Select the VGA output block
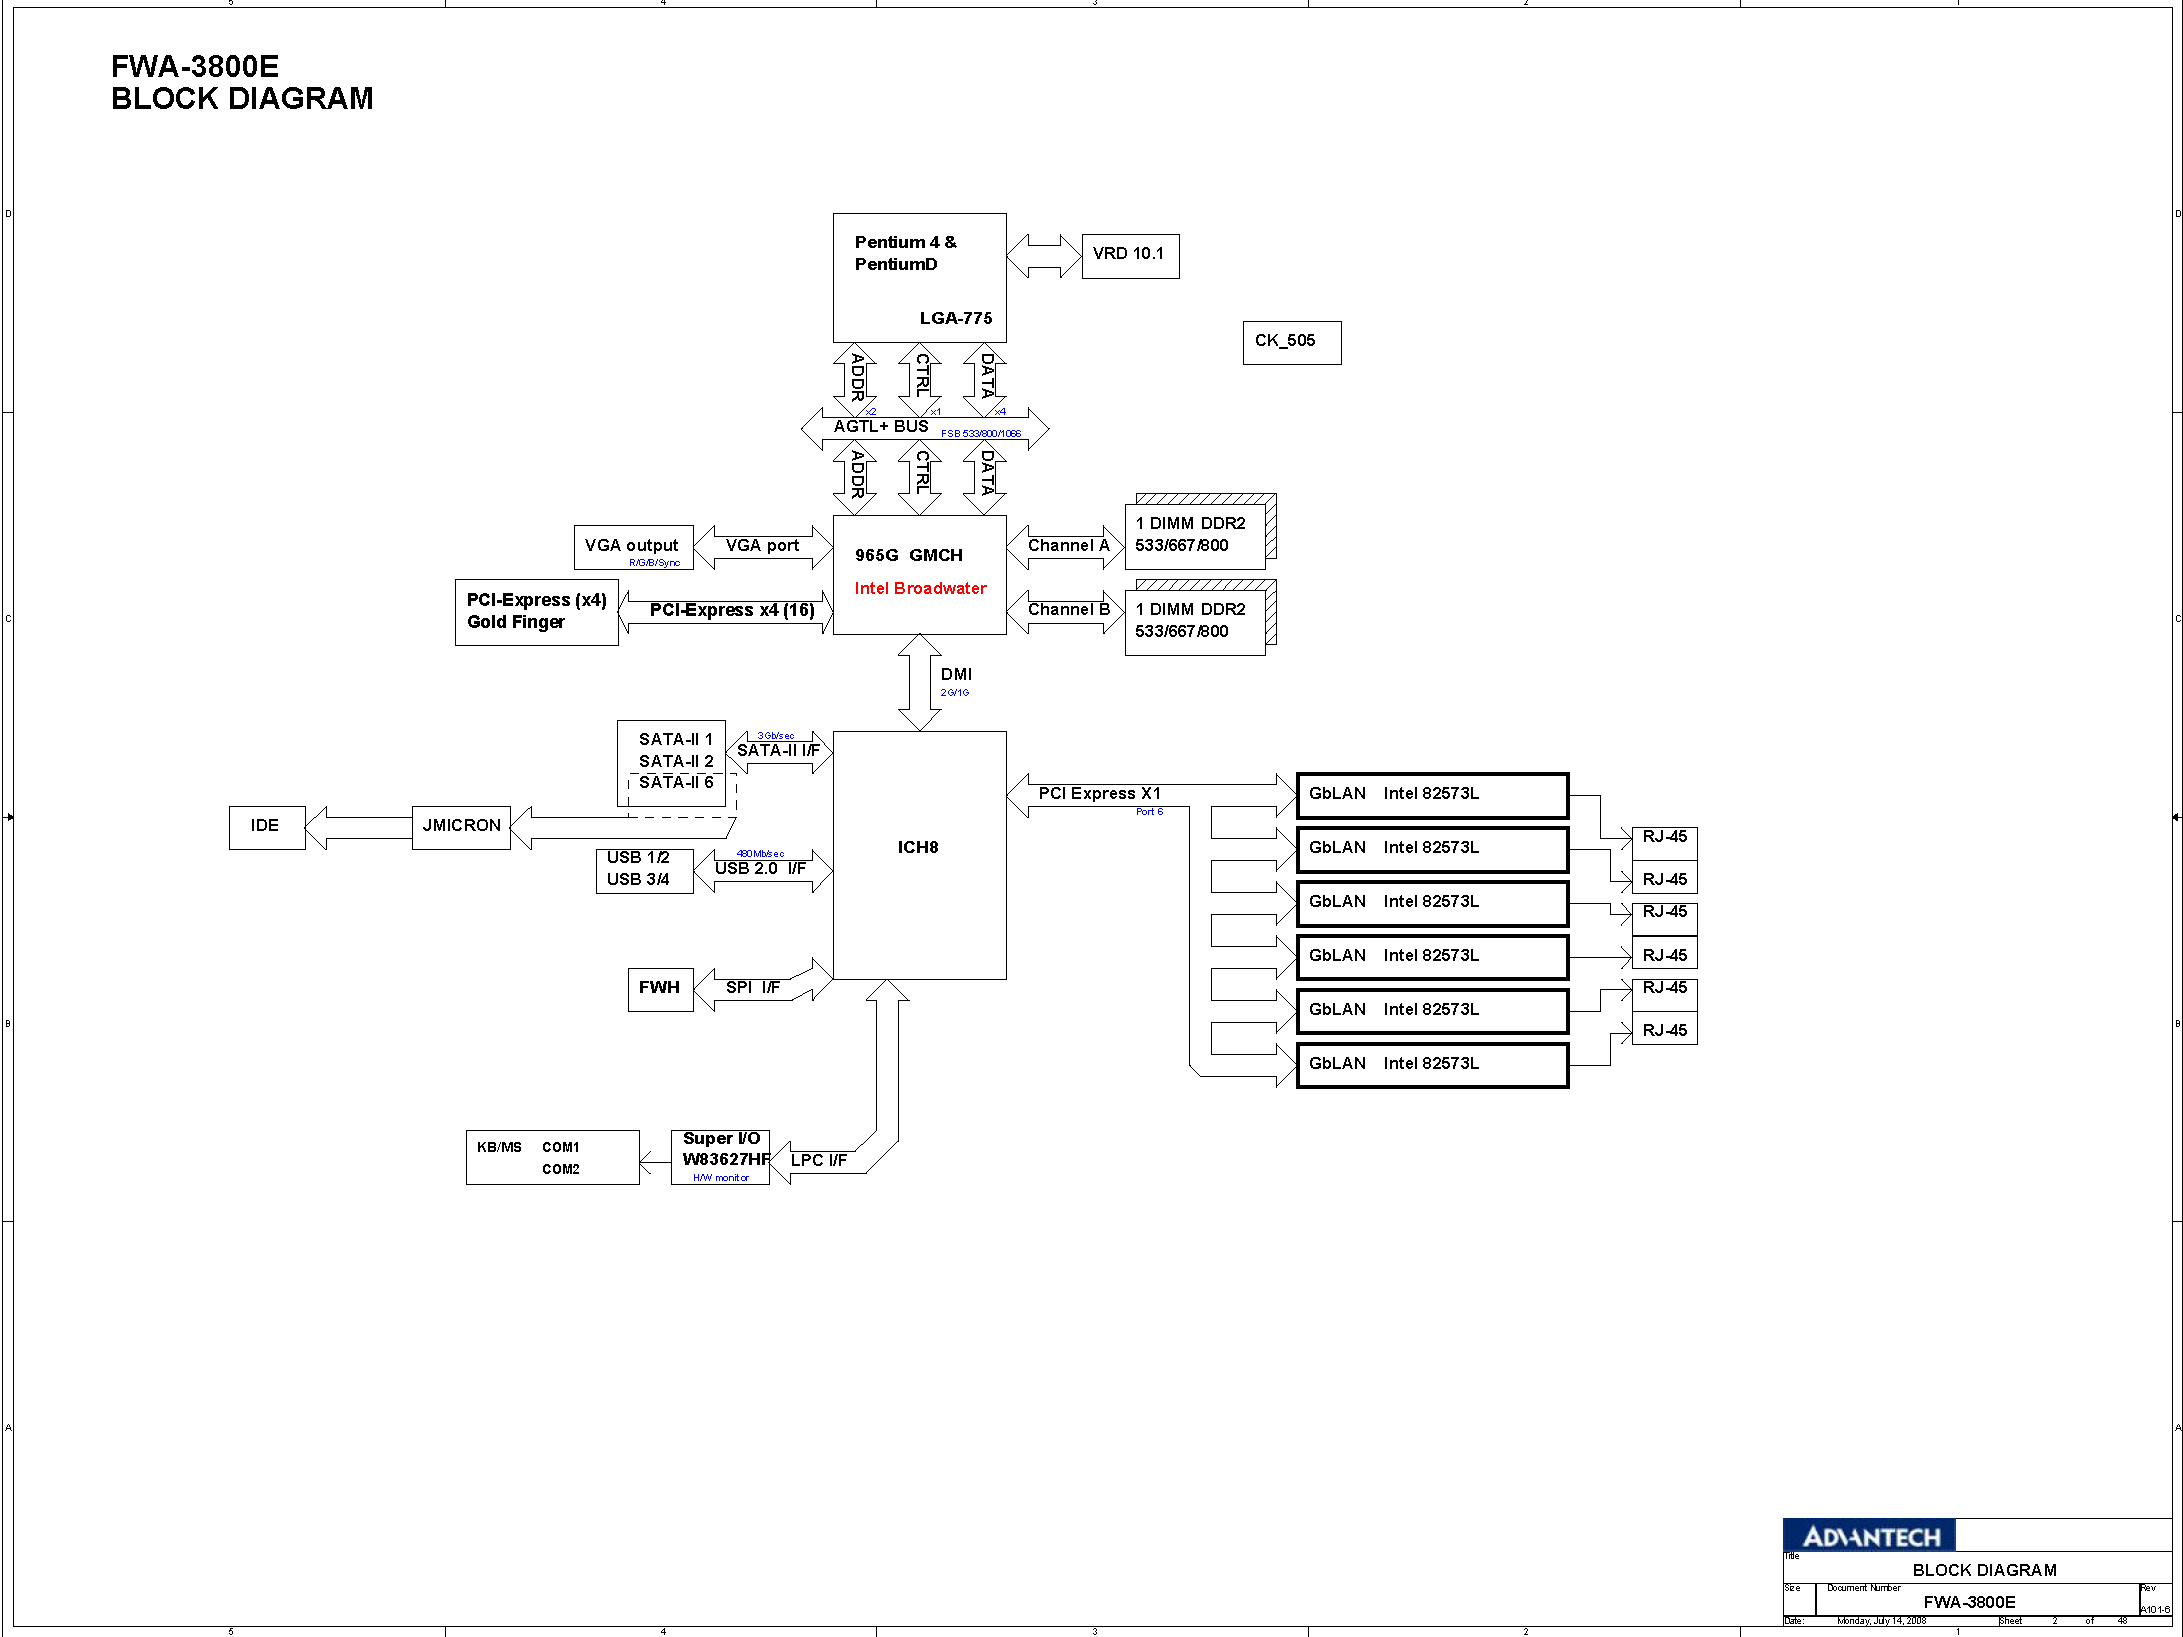The image size is (2183, 1637). click(x=633, y=547)
